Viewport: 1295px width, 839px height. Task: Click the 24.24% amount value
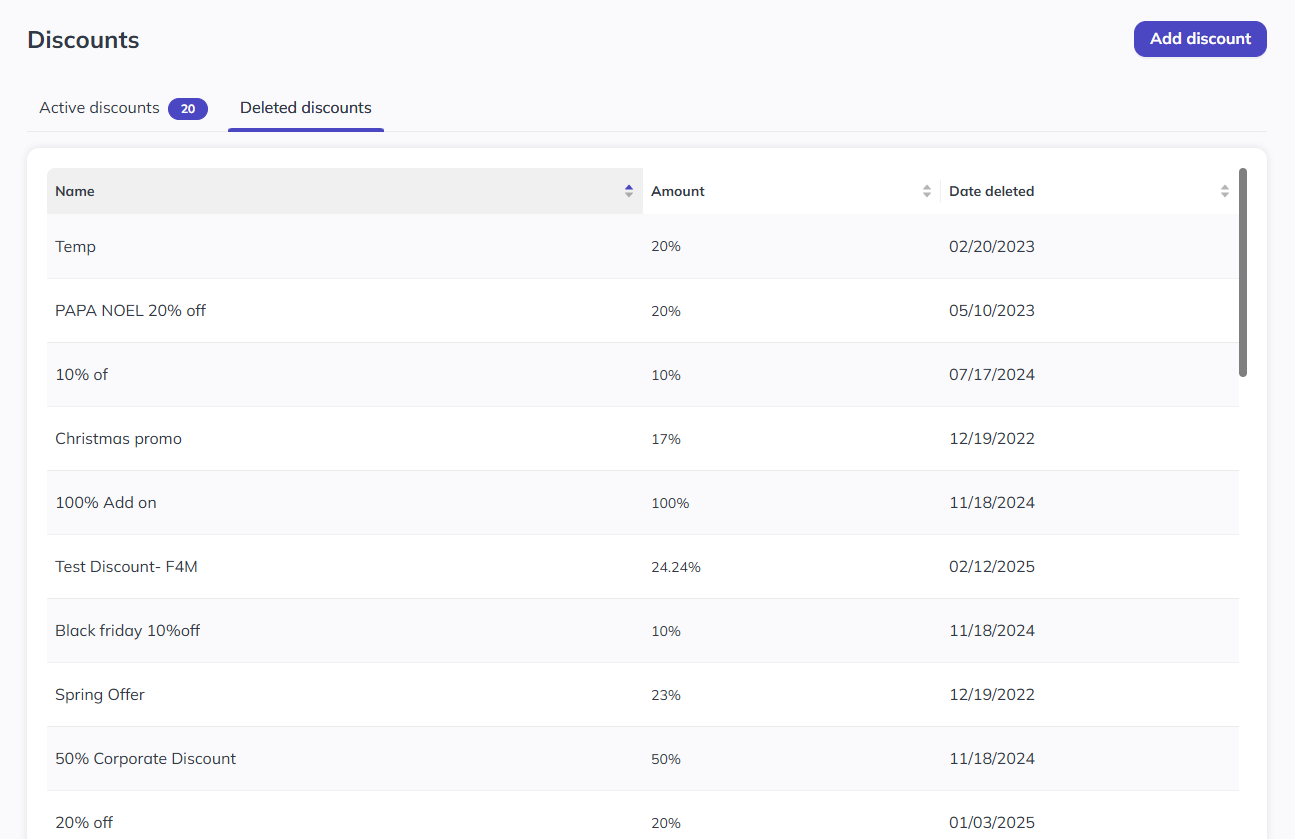[676, 567]
